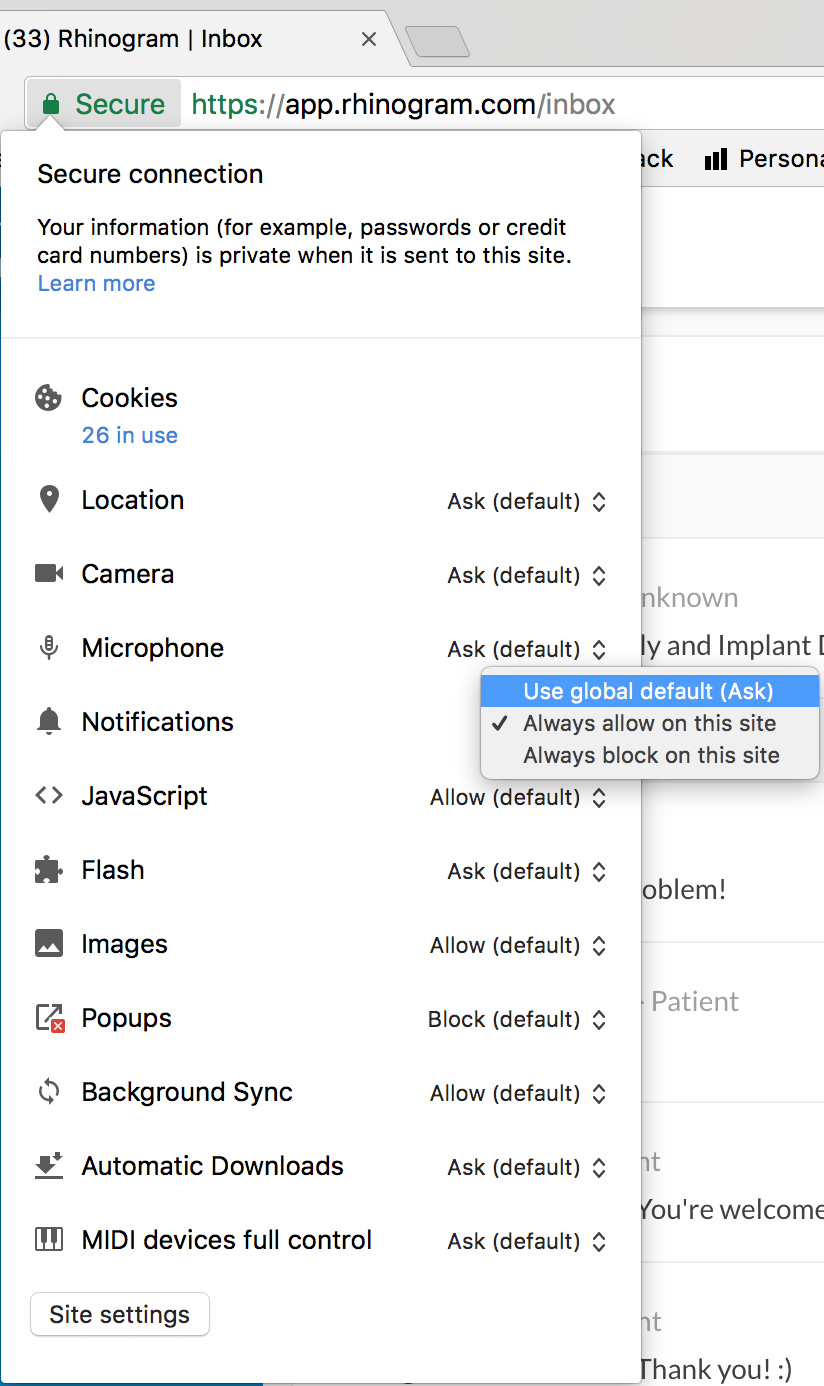Click the MIDI devices full control label

pos(227,1240)
